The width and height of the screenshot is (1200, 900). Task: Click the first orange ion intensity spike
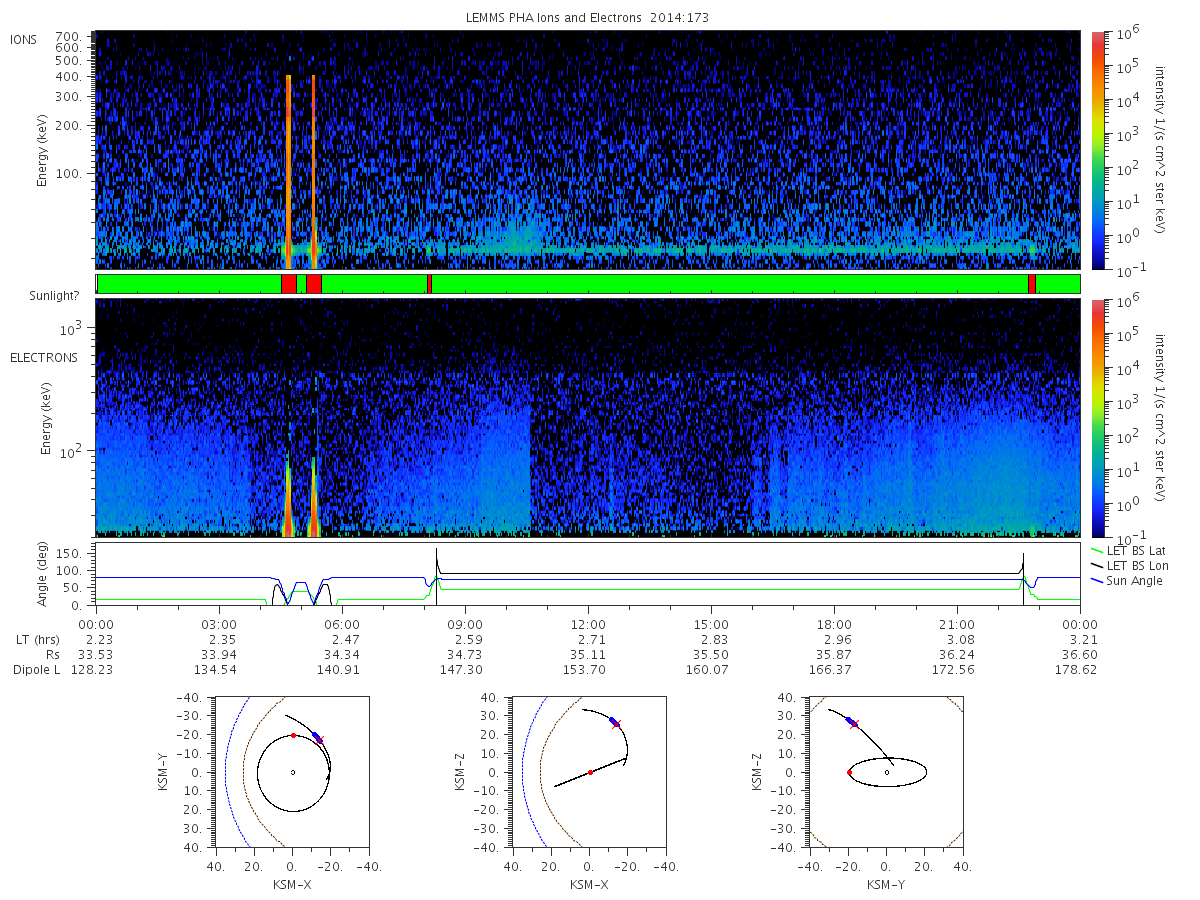click(288, 172)
